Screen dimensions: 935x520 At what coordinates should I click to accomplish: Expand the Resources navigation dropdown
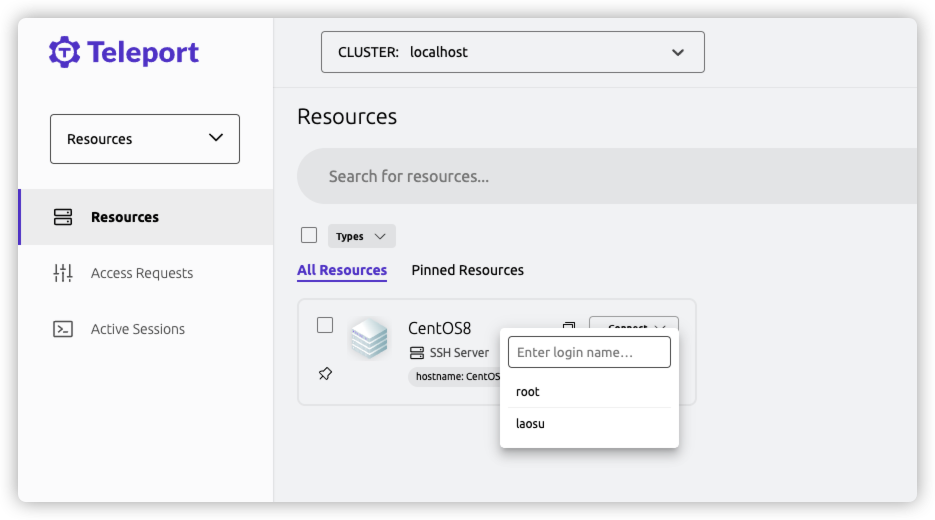click(x=145, y=139)
